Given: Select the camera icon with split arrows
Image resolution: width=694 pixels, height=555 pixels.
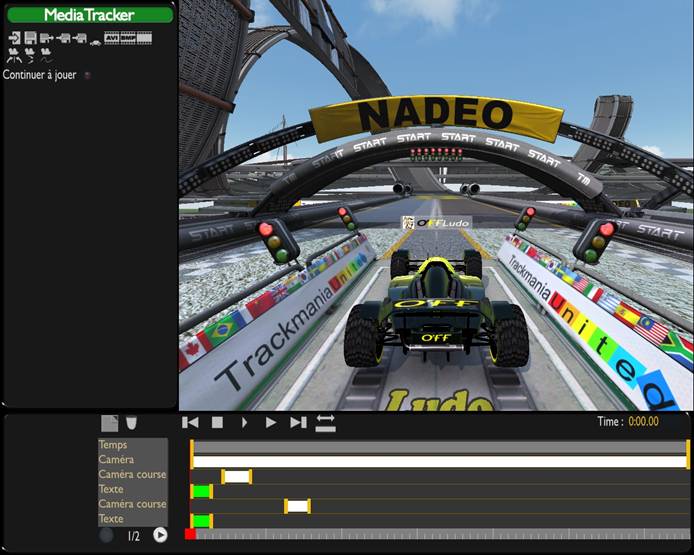Looking at the screenshot, I should pos(14,56).
